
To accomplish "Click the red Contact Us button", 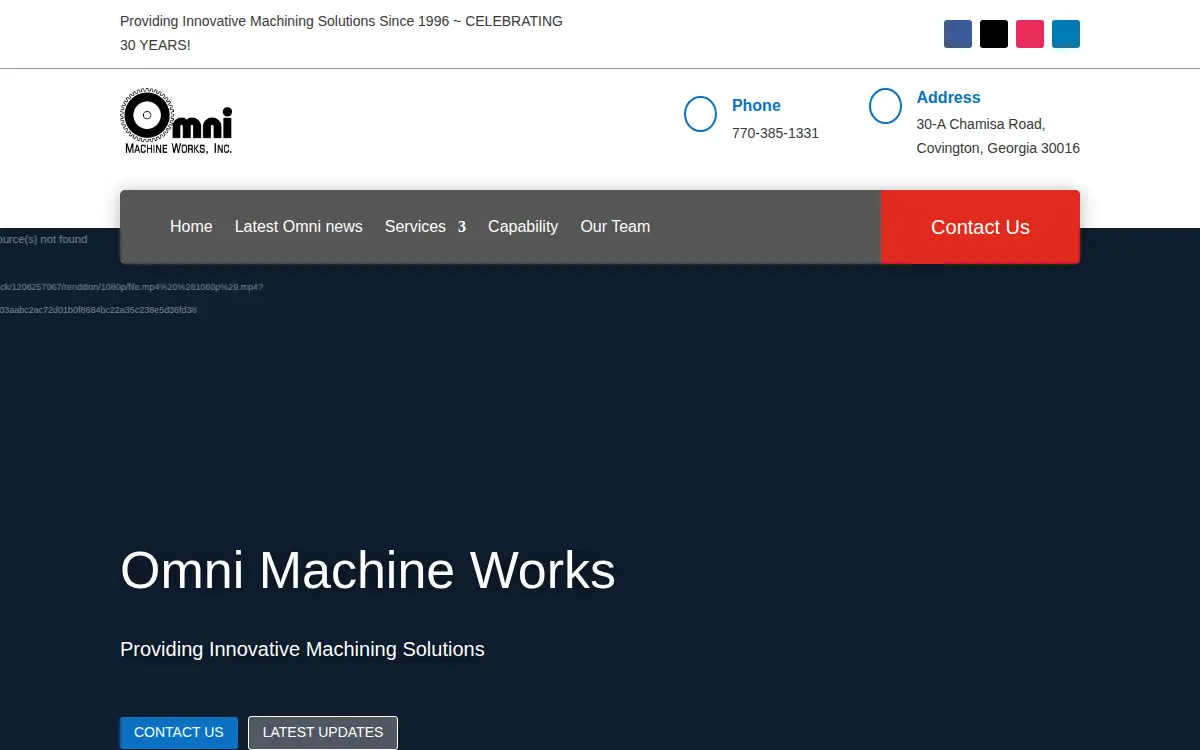I will (980, 227).
